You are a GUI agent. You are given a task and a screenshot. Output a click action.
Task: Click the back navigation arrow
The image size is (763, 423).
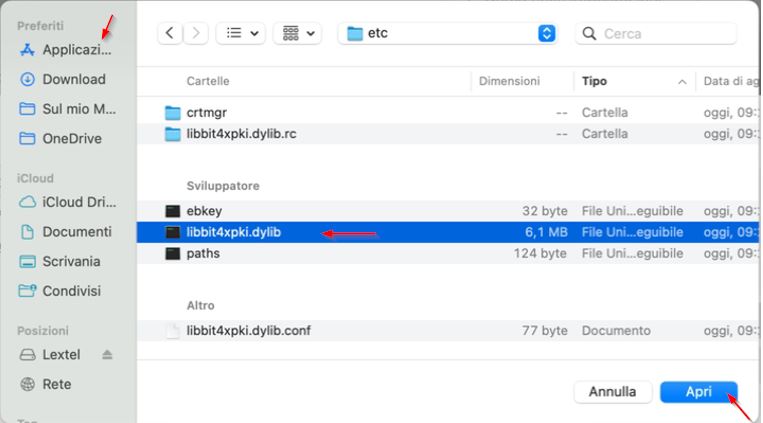[170, 33]
